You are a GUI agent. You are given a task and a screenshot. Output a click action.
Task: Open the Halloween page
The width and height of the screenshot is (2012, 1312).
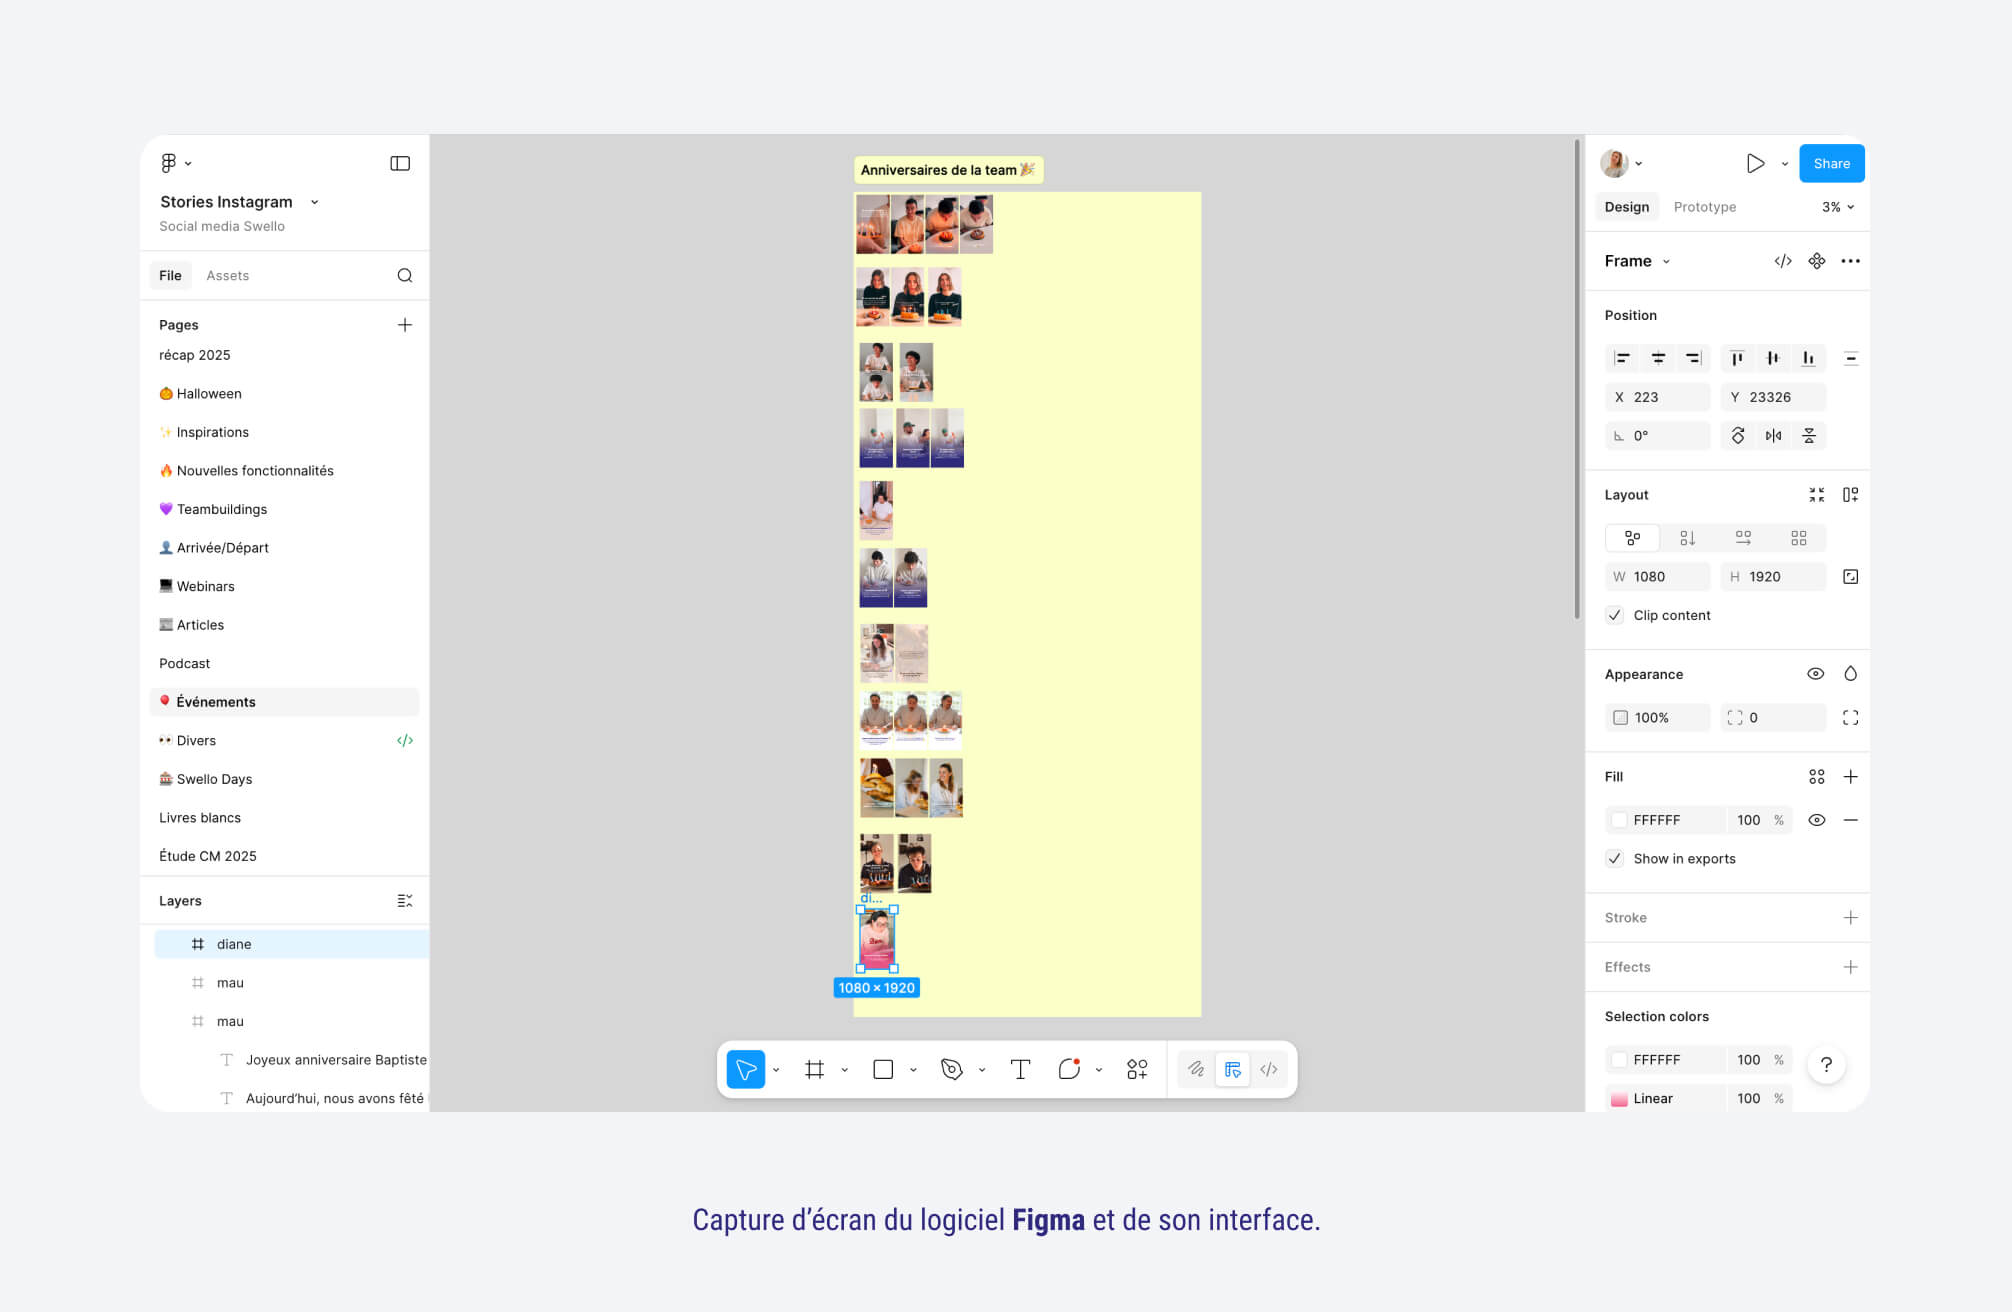pyautogui.click(x=209, y=393)
